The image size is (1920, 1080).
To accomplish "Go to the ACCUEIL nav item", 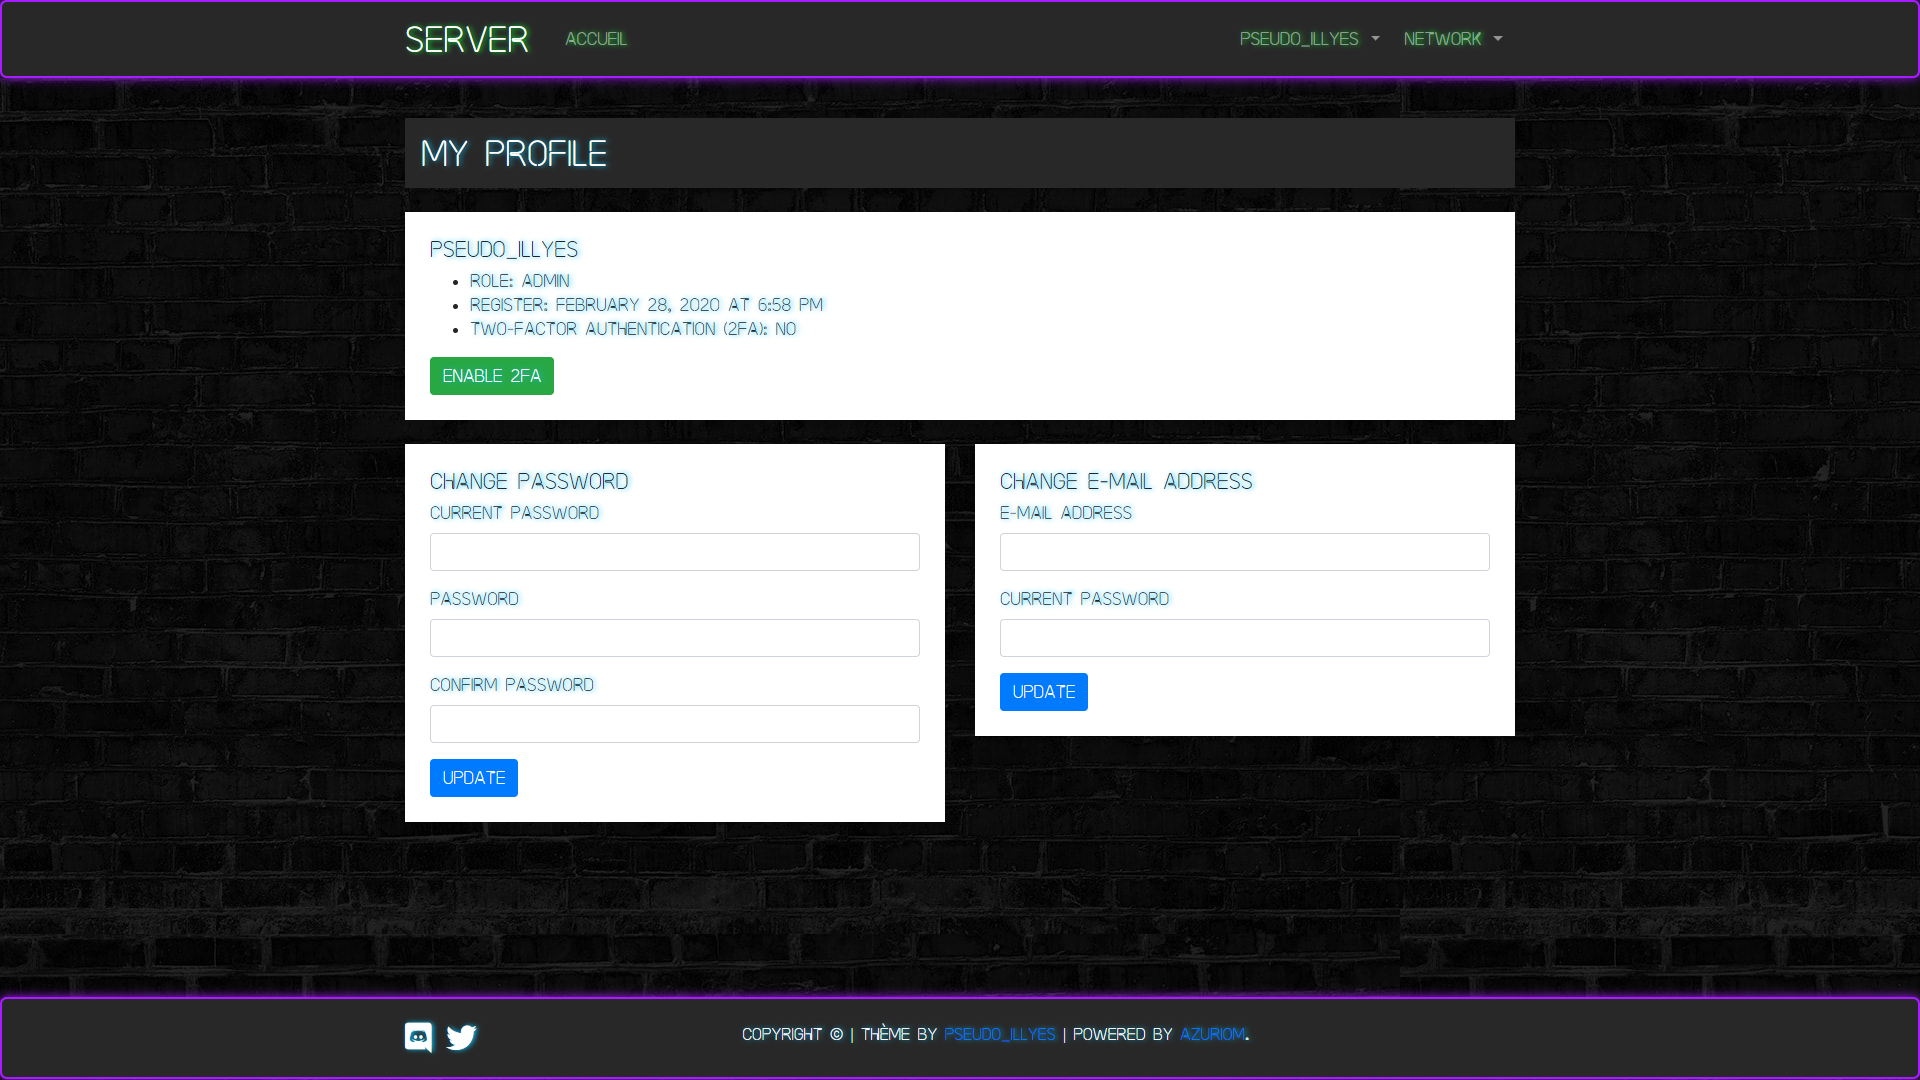I will [596, 39].
